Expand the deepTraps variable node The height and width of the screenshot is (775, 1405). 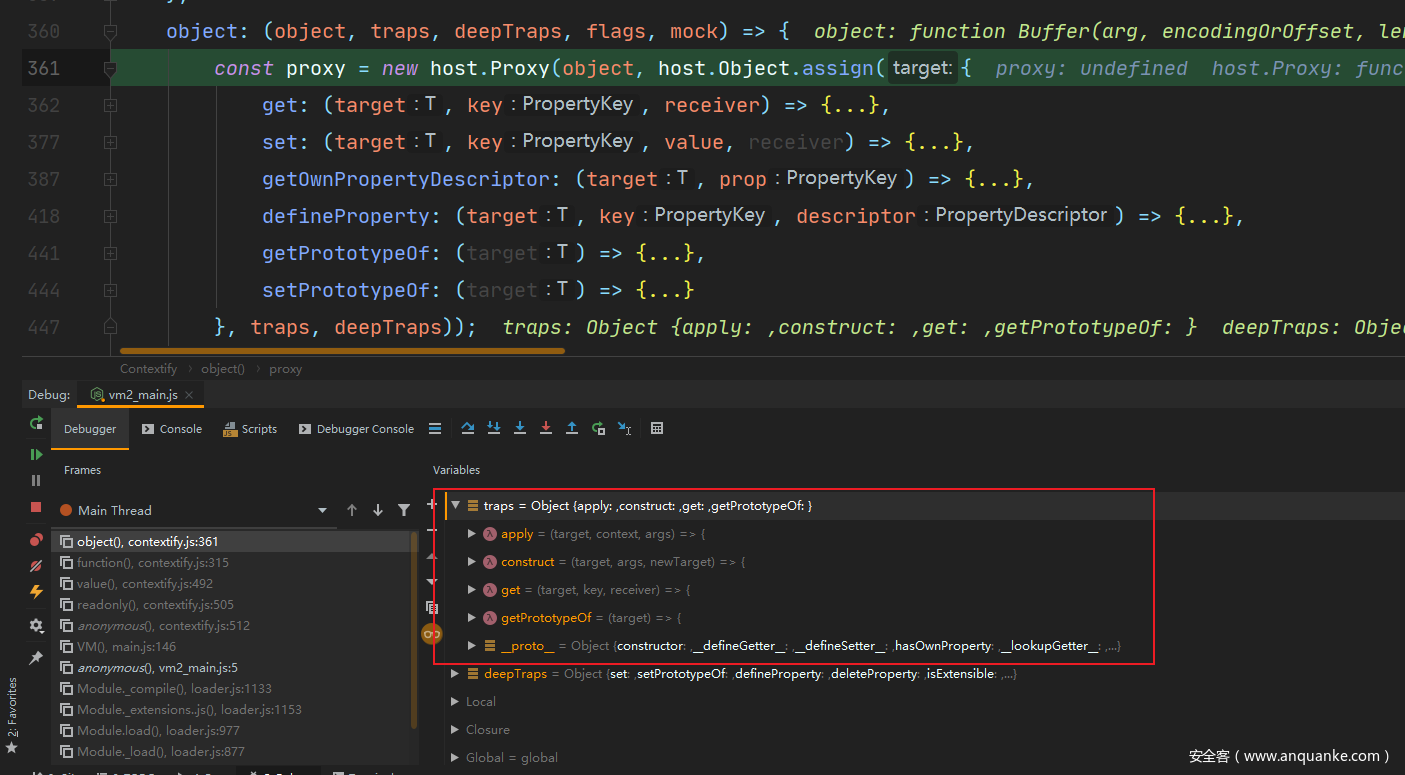point(455,674)
